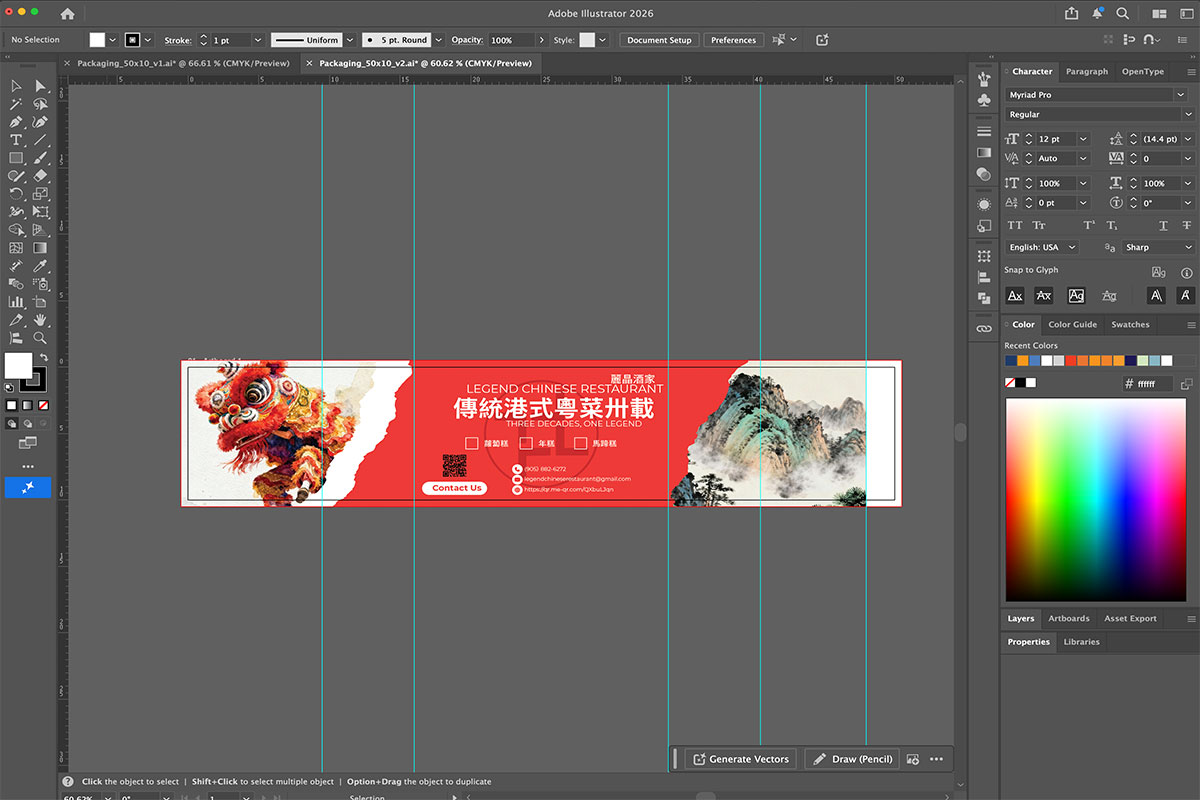Activate the Rectangle tool
Image resolution: width=1200 pixels, height=800 pixels.
pyautogui.click(x=16, y=157)
